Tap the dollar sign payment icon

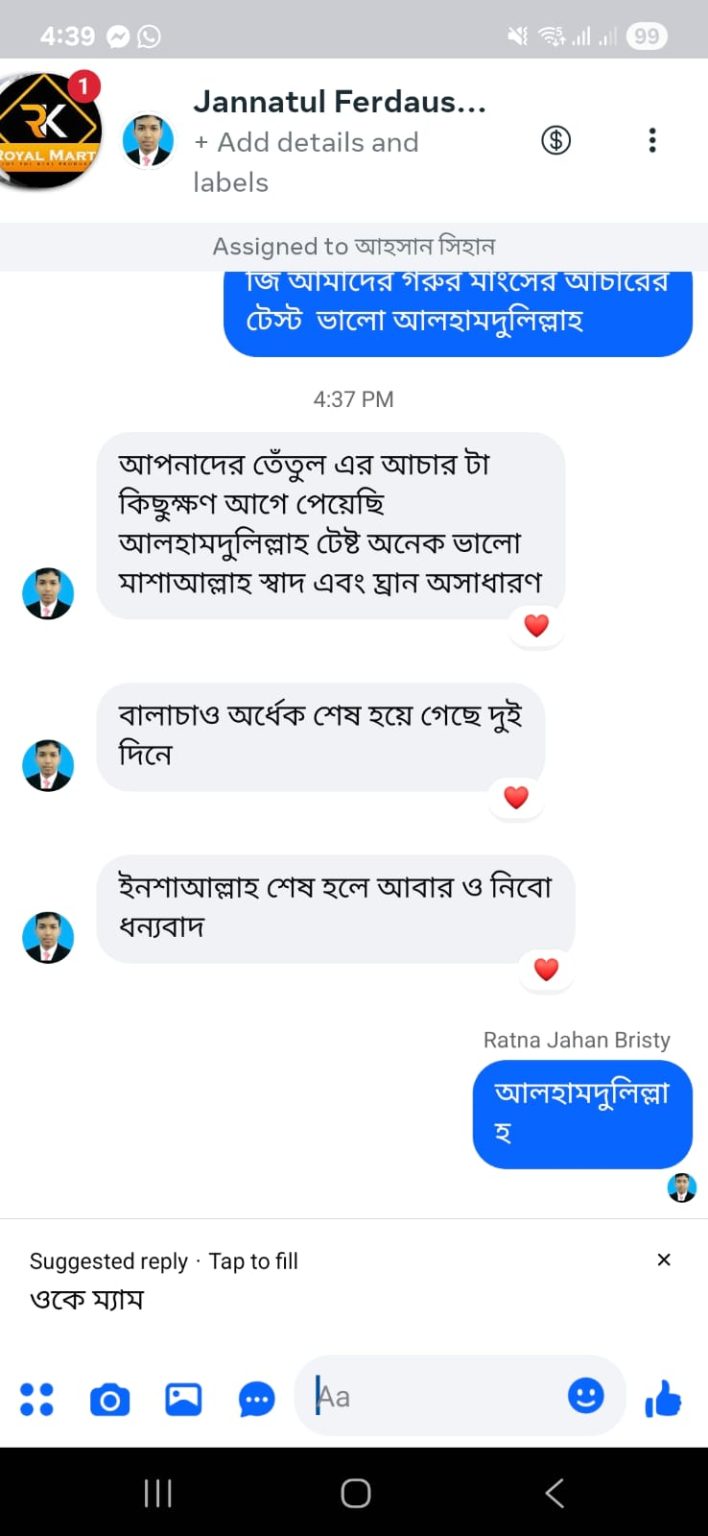[x=556, y=140]
